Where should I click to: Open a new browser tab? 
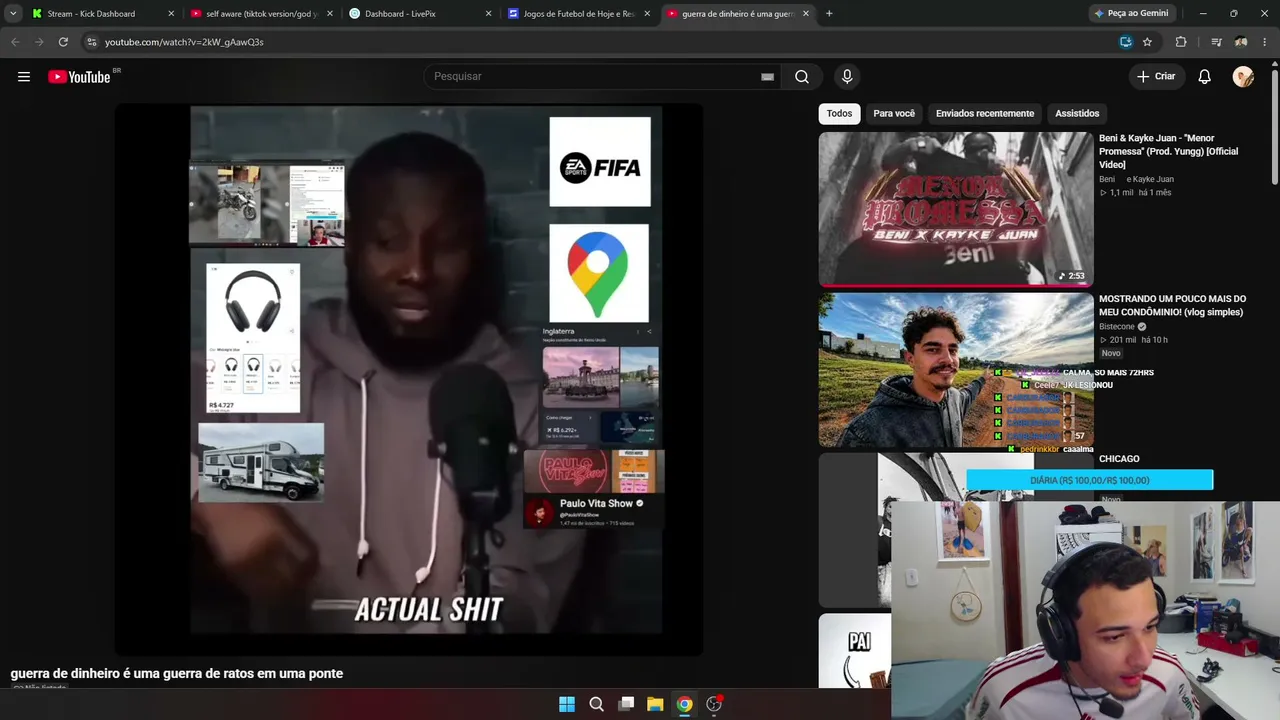point(829,14)
